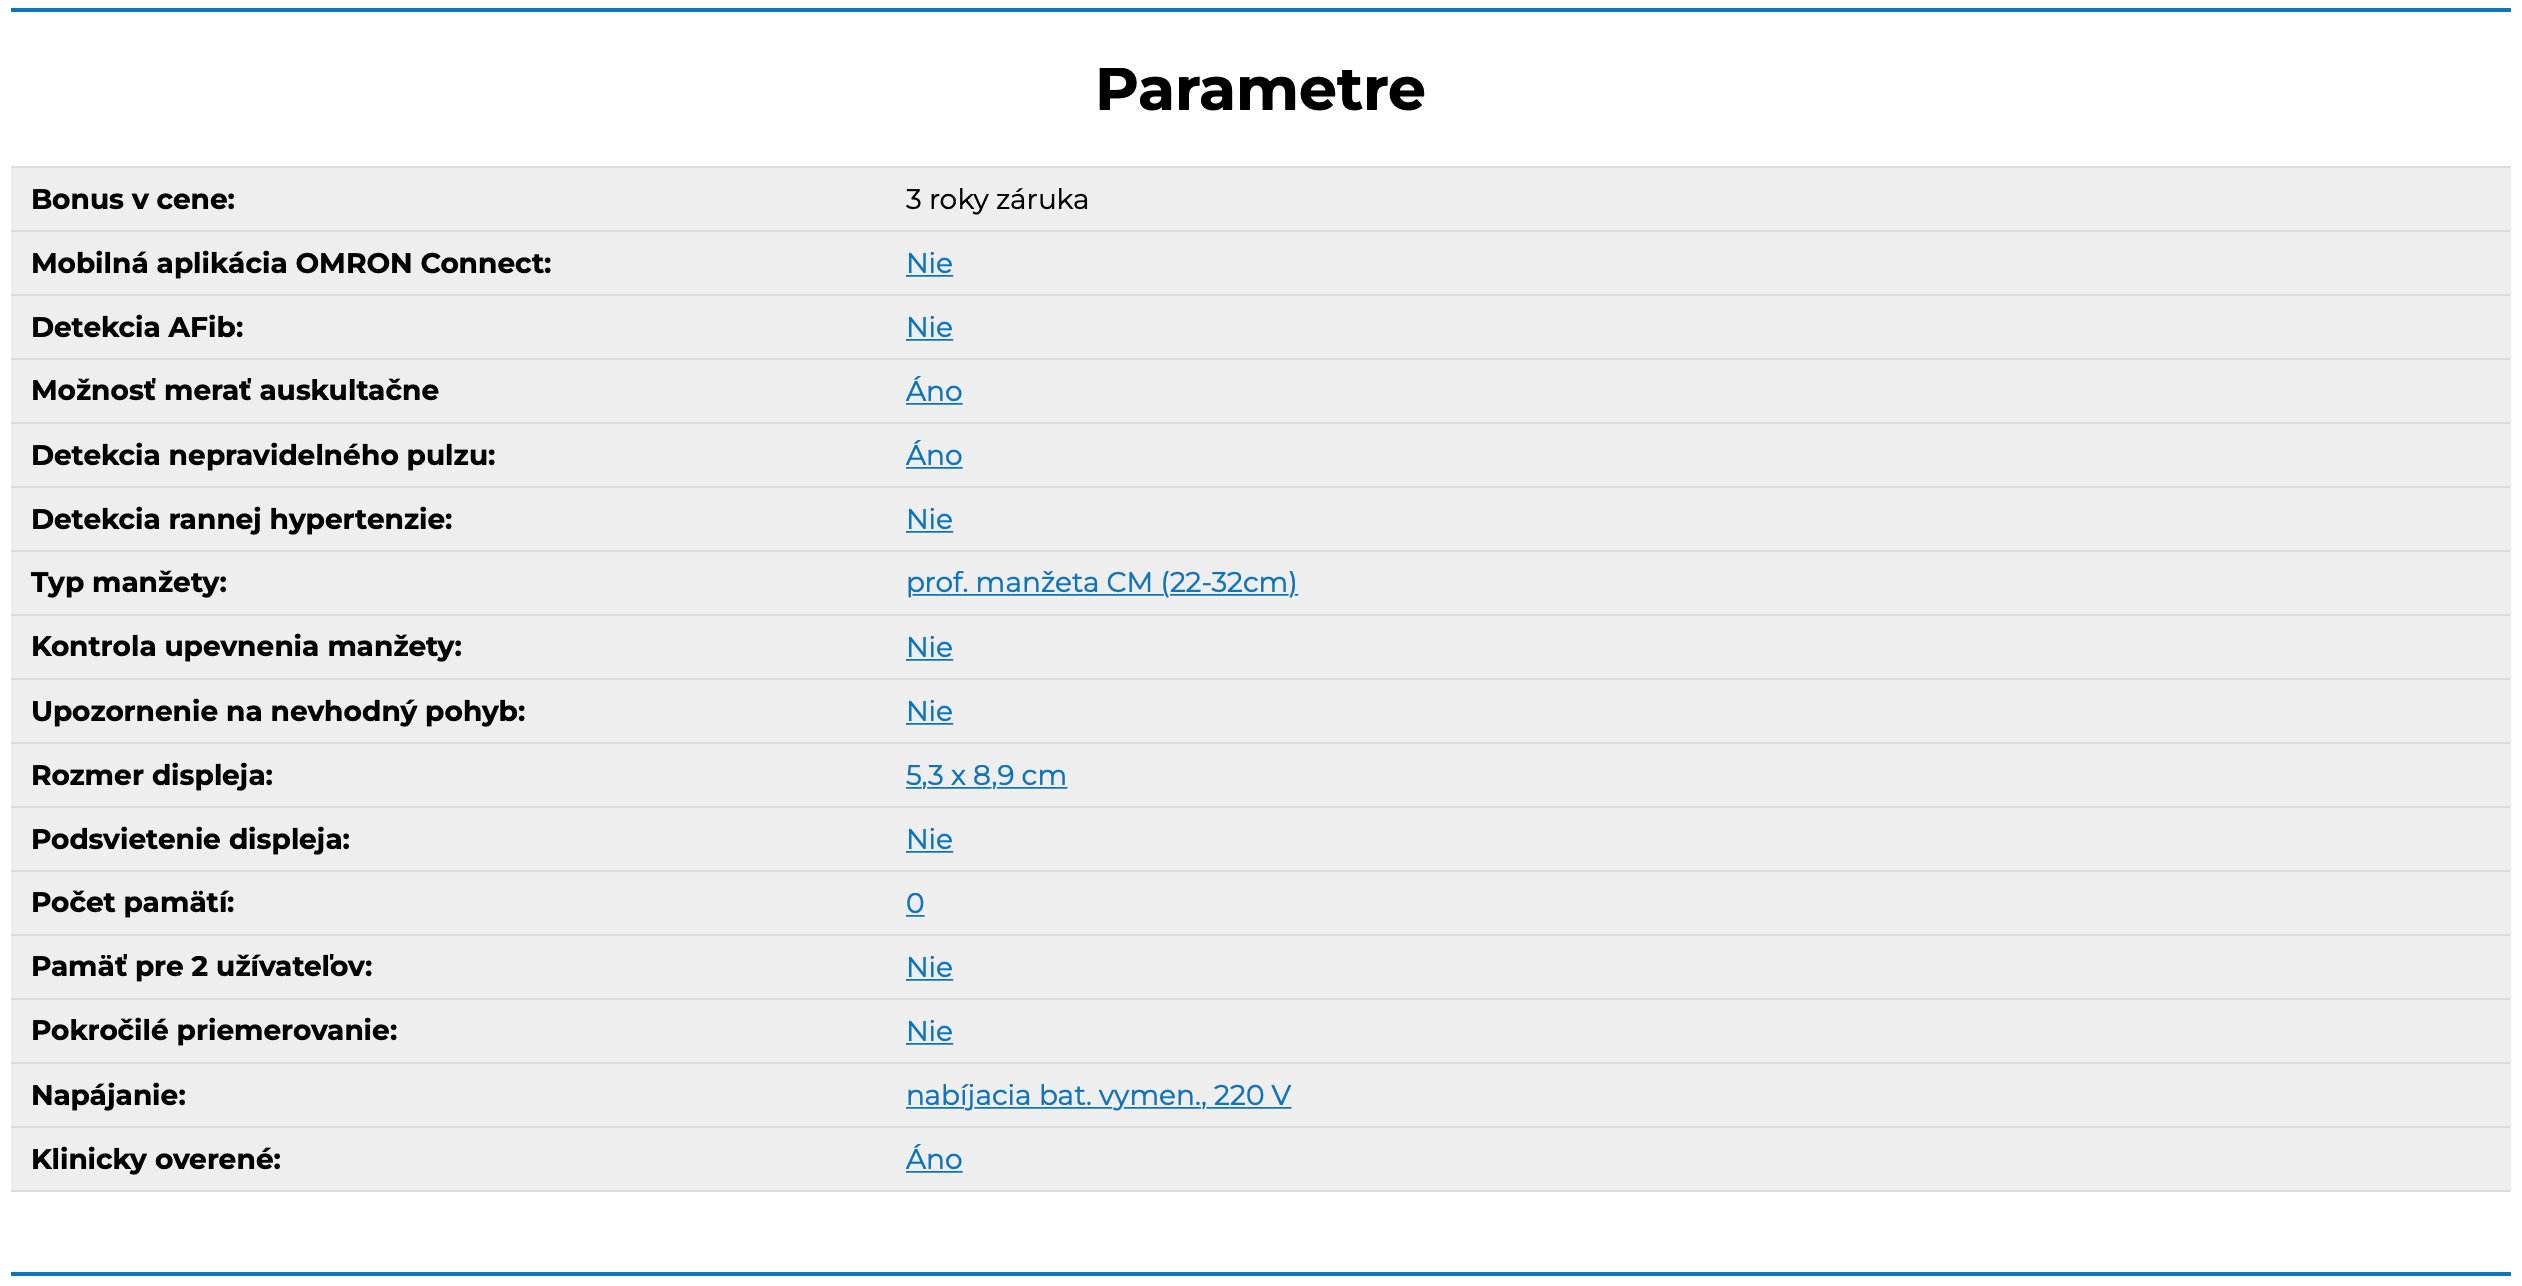Click the Typ manžety label
Image resolution: width=2522 pixels, height=1286 pixels.
point(129,582)
